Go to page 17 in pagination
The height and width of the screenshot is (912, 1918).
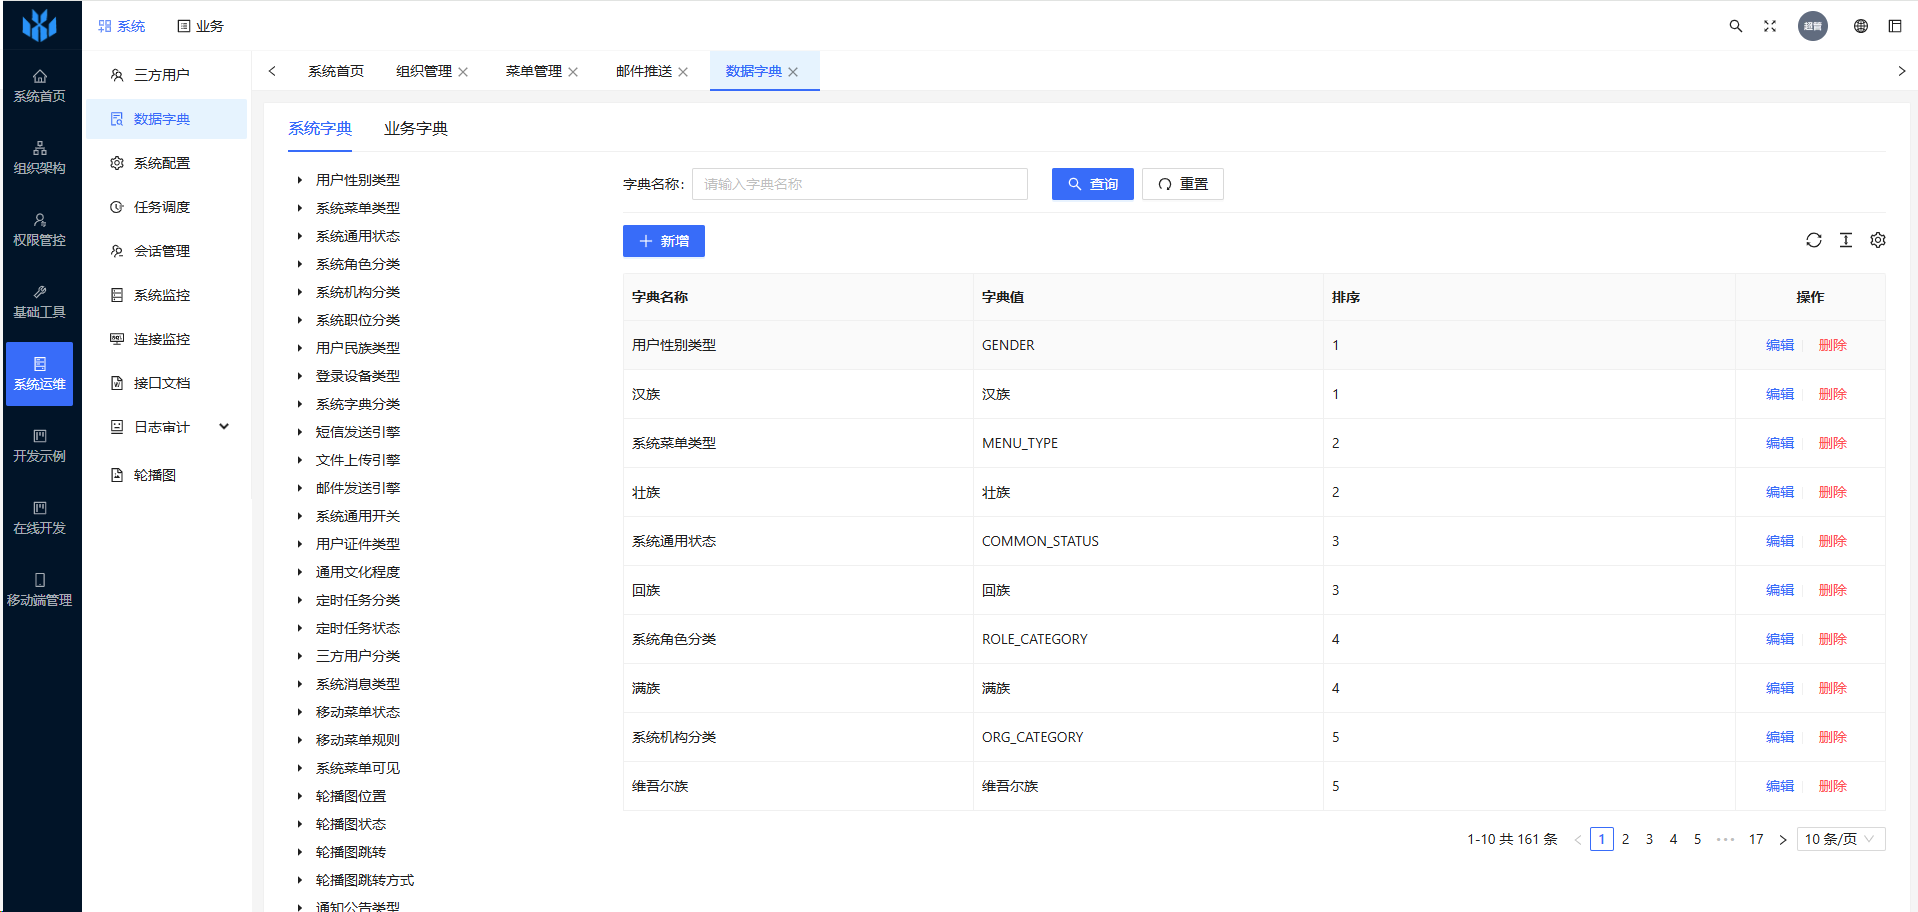pyautogui.click(x=1755, y=839)
